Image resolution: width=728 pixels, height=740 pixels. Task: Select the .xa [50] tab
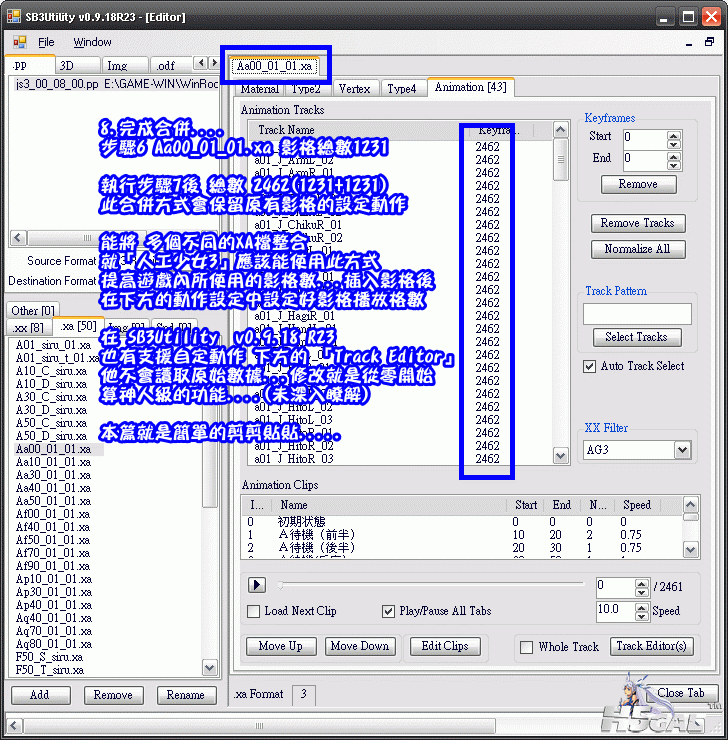[x=78, y=326]
